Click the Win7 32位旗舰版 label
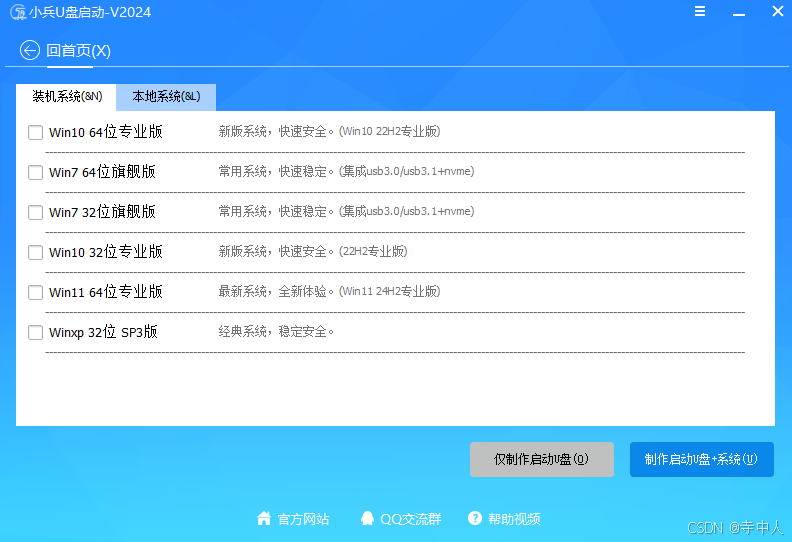 tap(102, 212)
